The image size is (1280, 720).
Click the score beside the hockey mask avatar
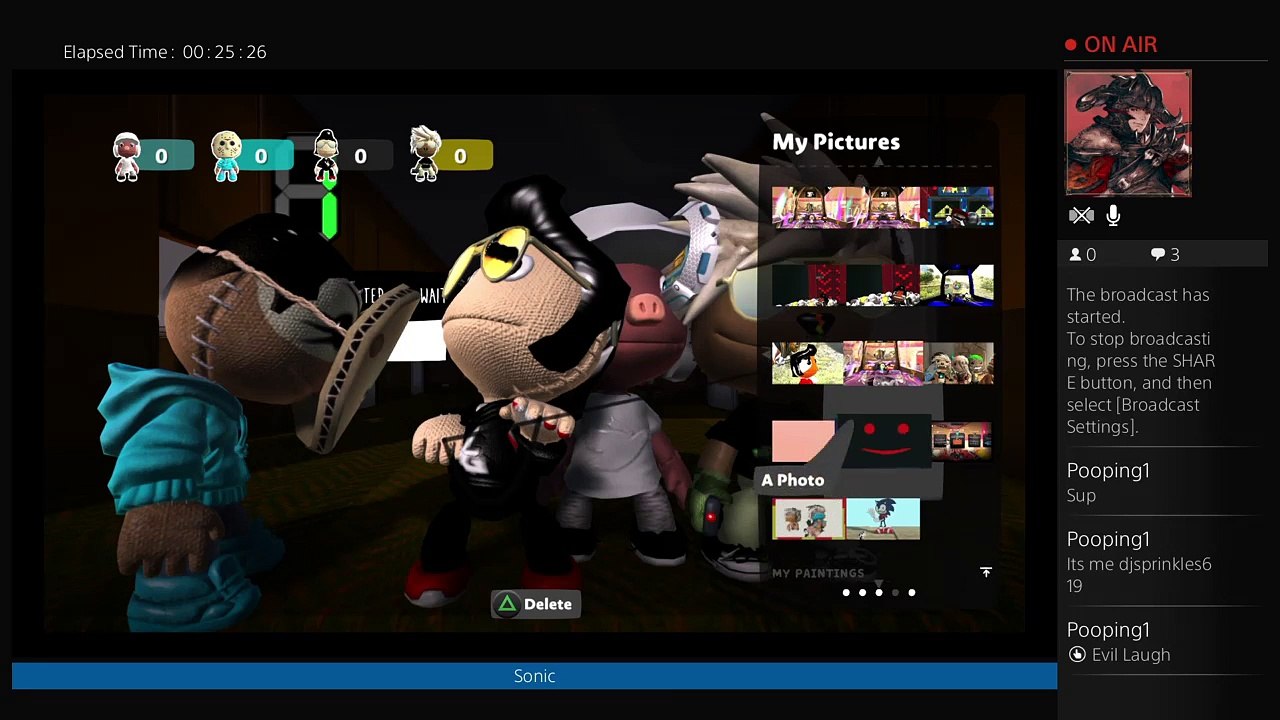(x=262, y=156)
